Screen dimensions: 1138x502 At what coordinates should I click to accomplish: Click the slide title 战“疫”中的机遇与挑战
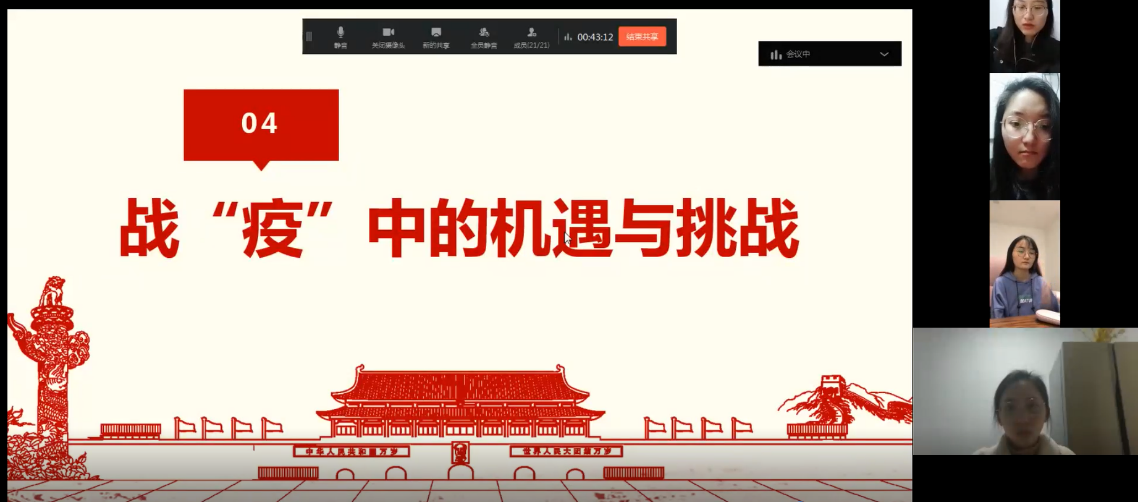(x=459, y=229)
